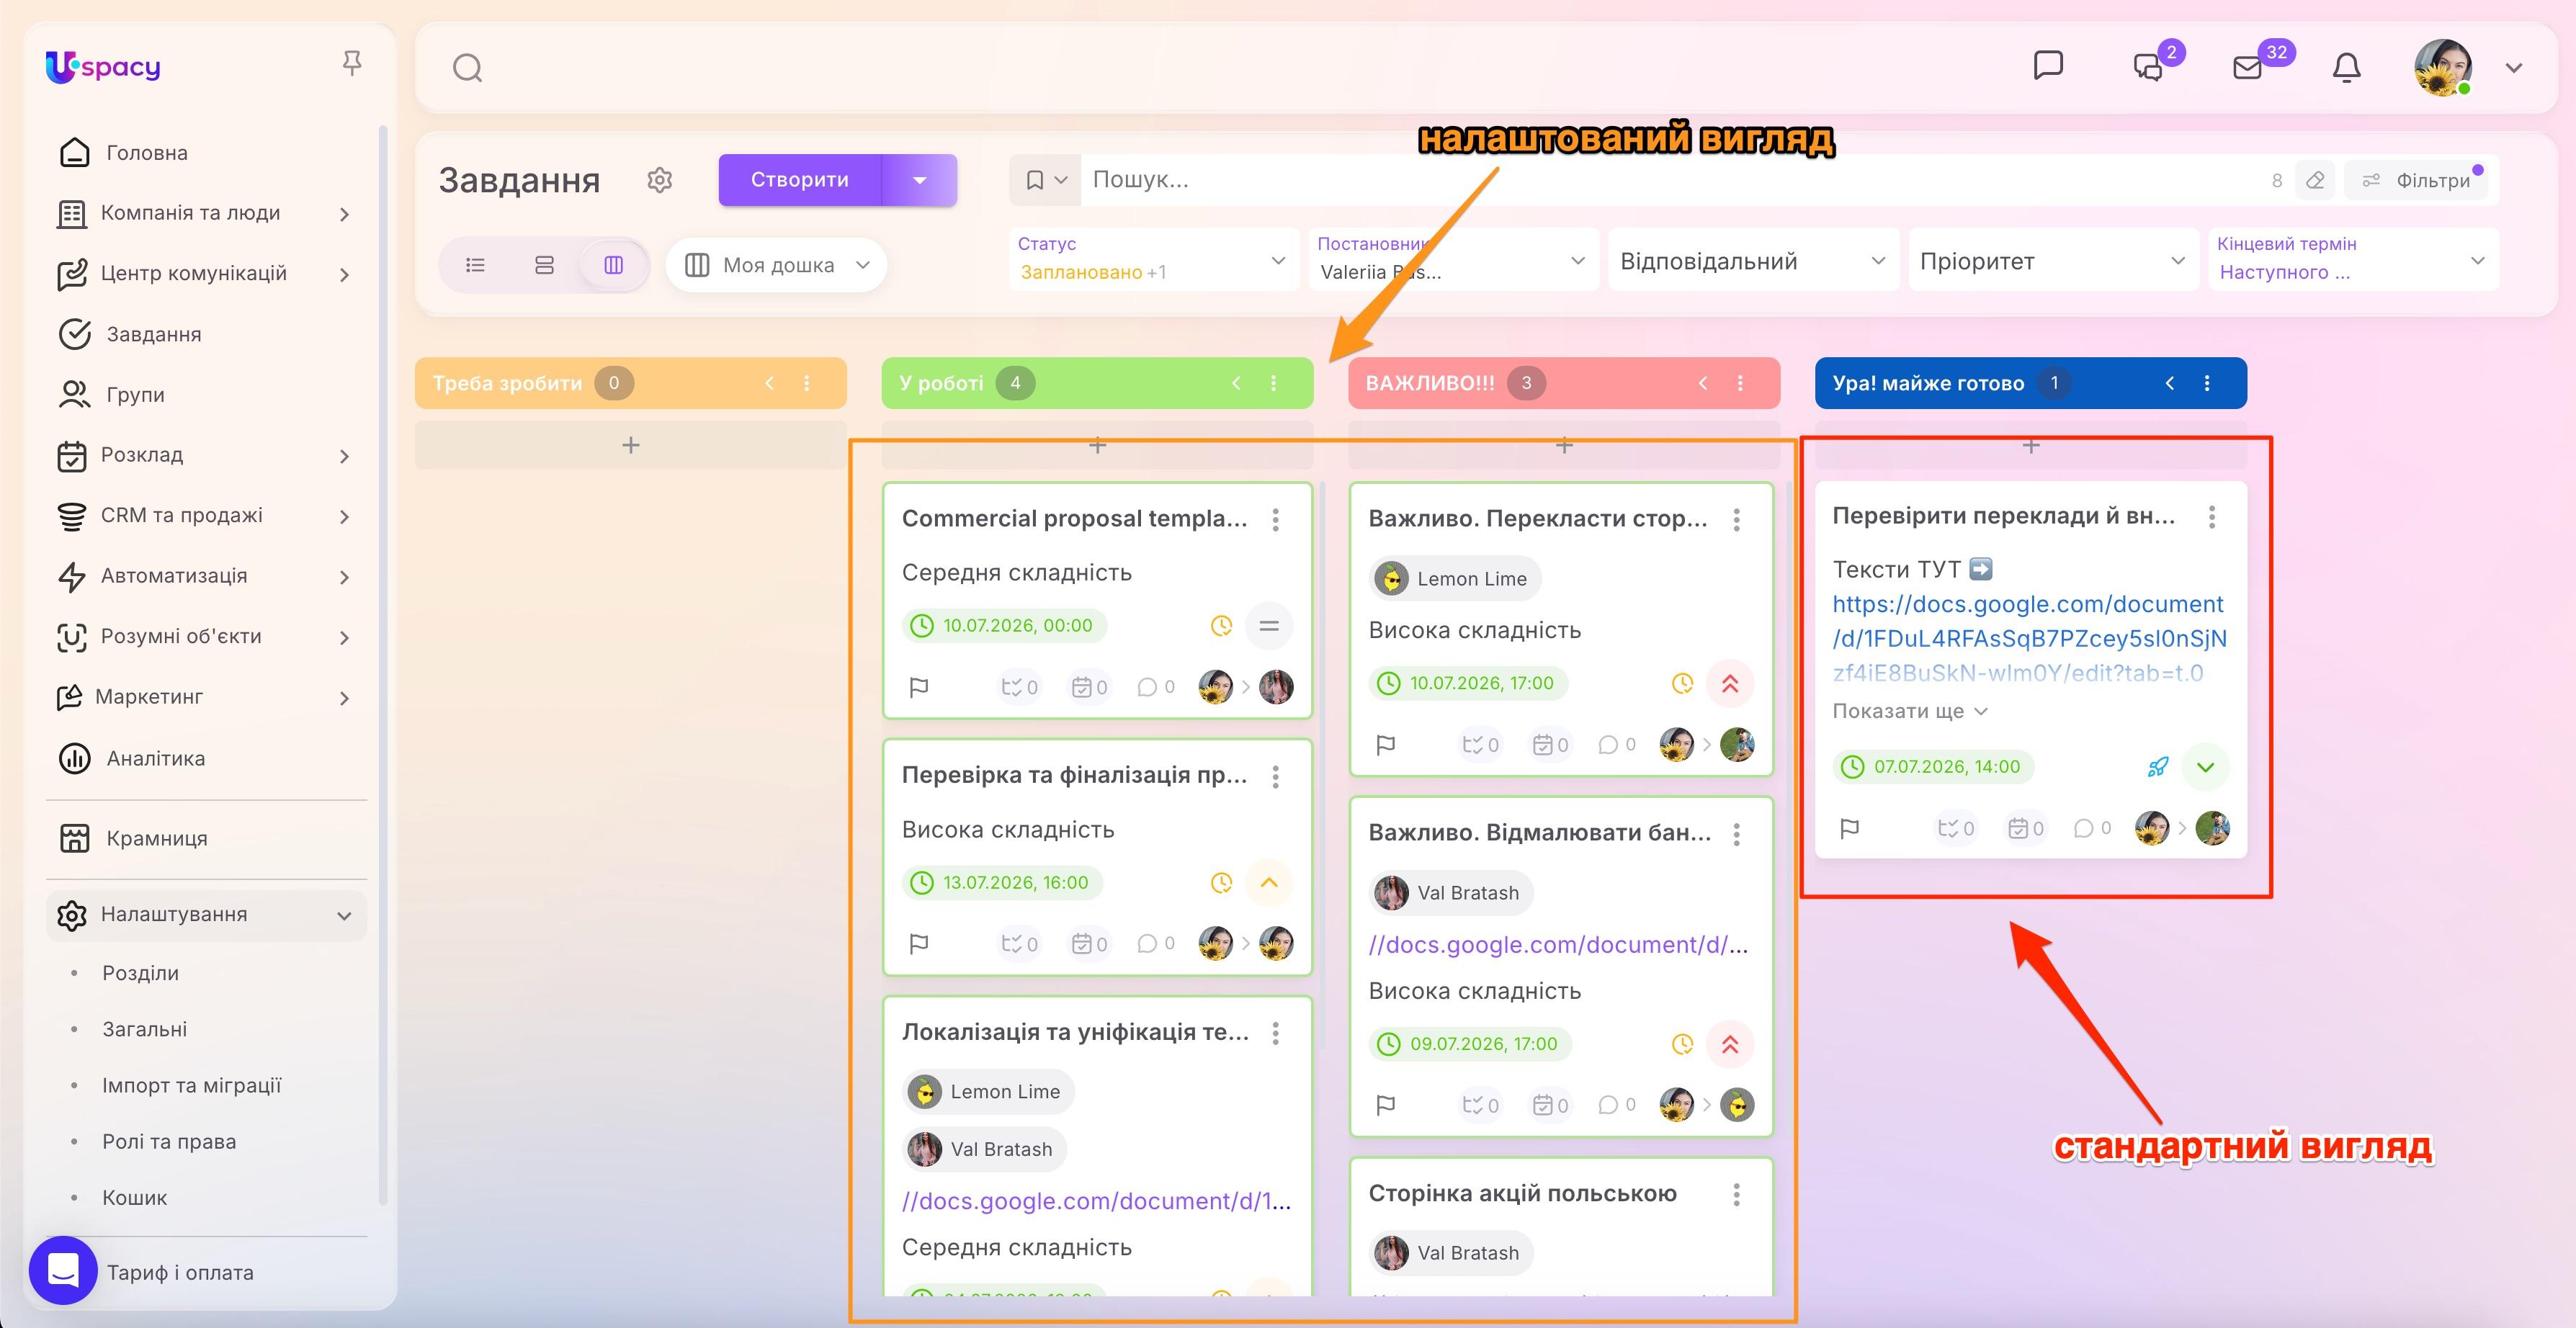The width and height of the screenshot is (2576, 1328).
Task: Add task in Треба зробити column
Action: point(631,445)
